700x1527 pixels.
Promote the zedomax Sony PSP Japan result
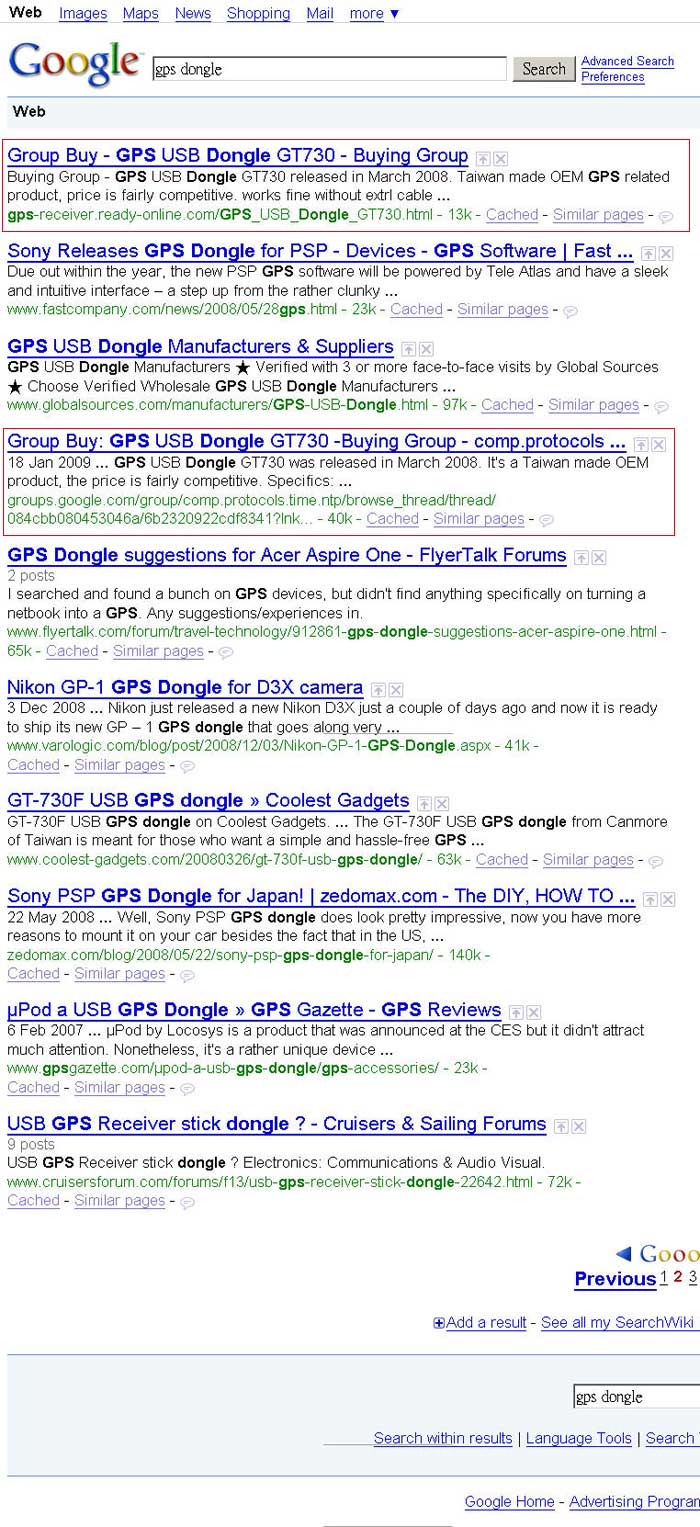tap(650, 899)
